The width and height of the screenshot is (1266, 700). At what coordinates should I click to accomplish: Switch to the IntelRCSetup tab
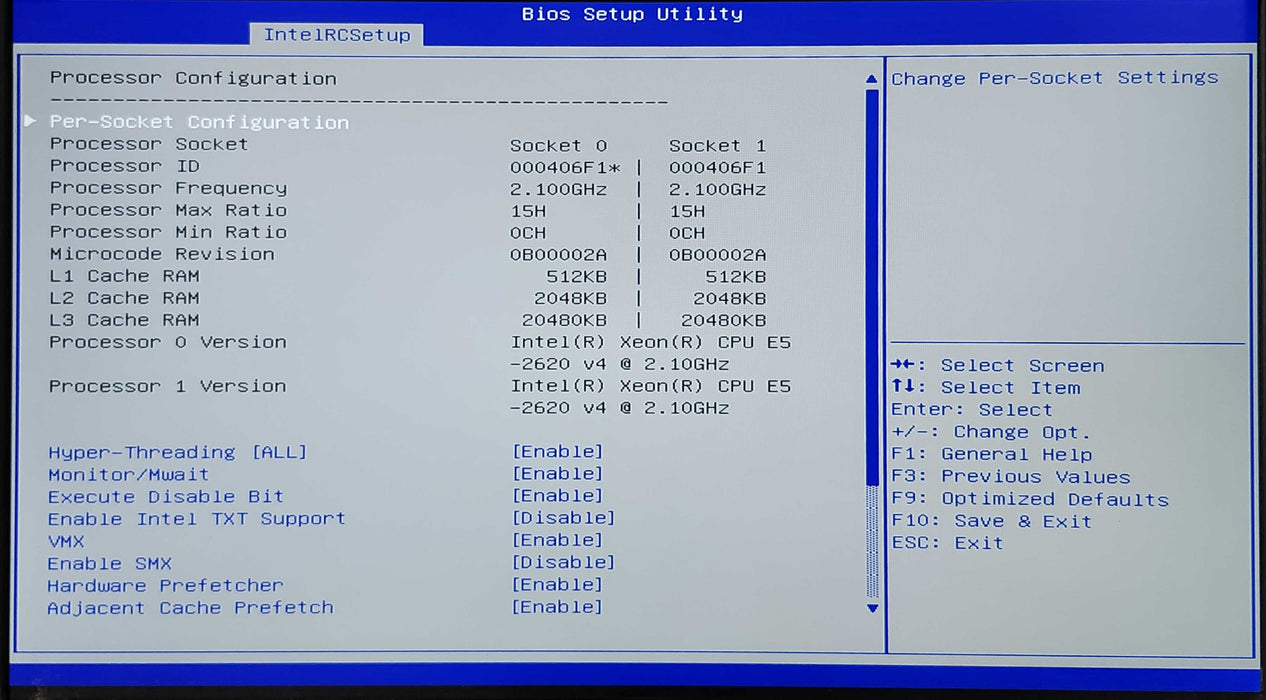339,33
